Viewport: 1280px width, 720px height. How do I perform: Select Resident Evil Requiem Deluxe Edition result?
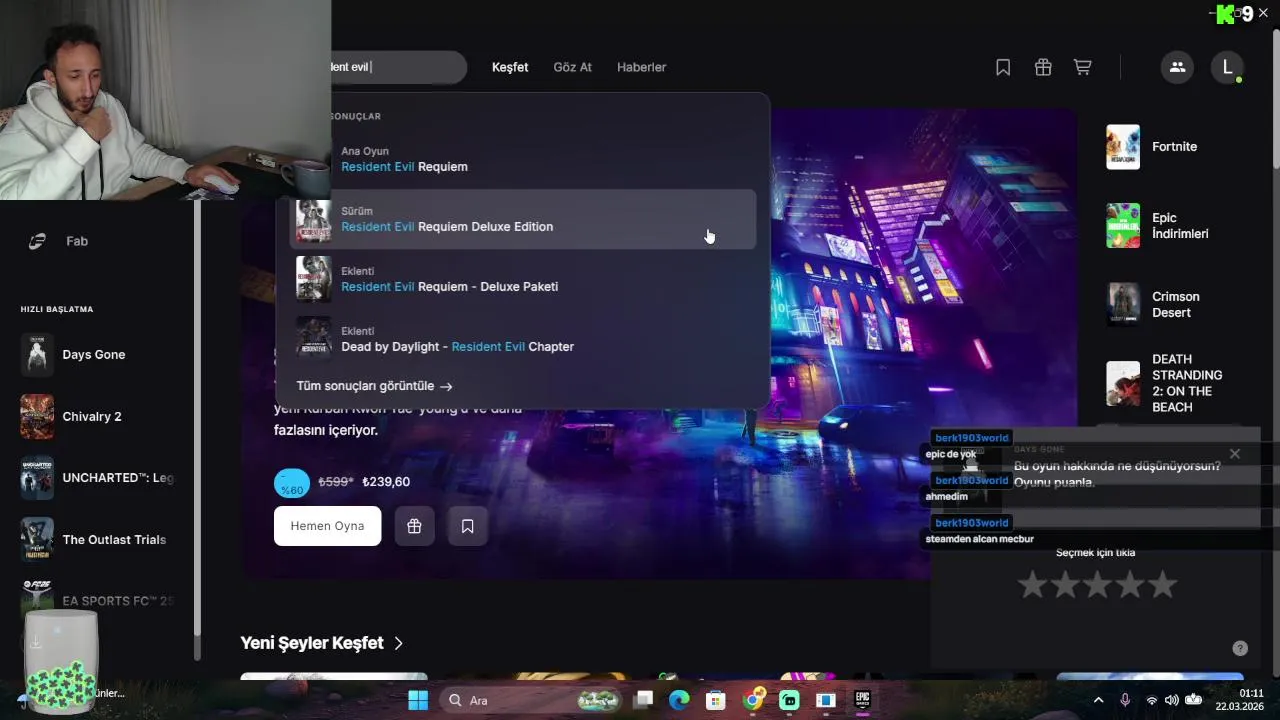click(523, 219)
